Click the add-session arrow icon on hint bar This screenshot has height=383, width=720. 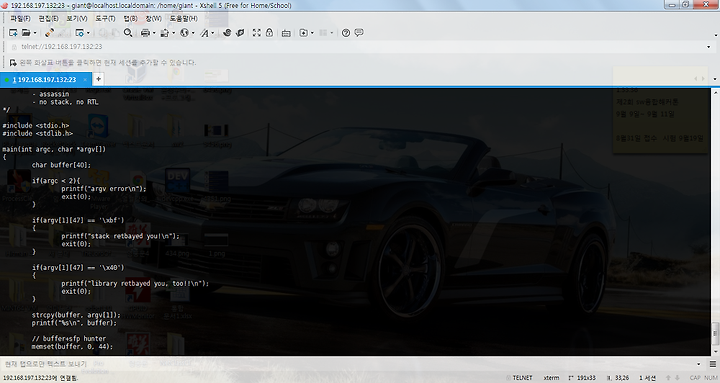click(x=13, y=62)
